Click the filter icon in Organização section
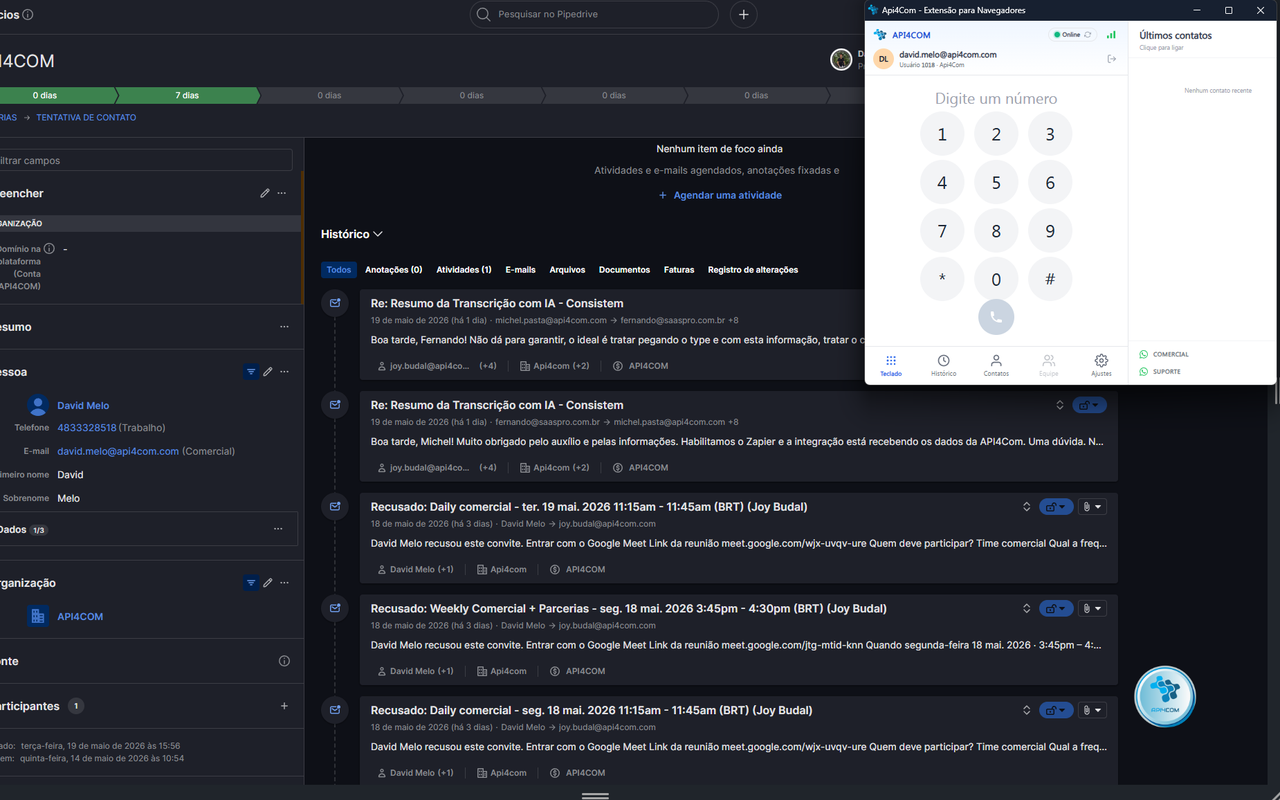 251,583
